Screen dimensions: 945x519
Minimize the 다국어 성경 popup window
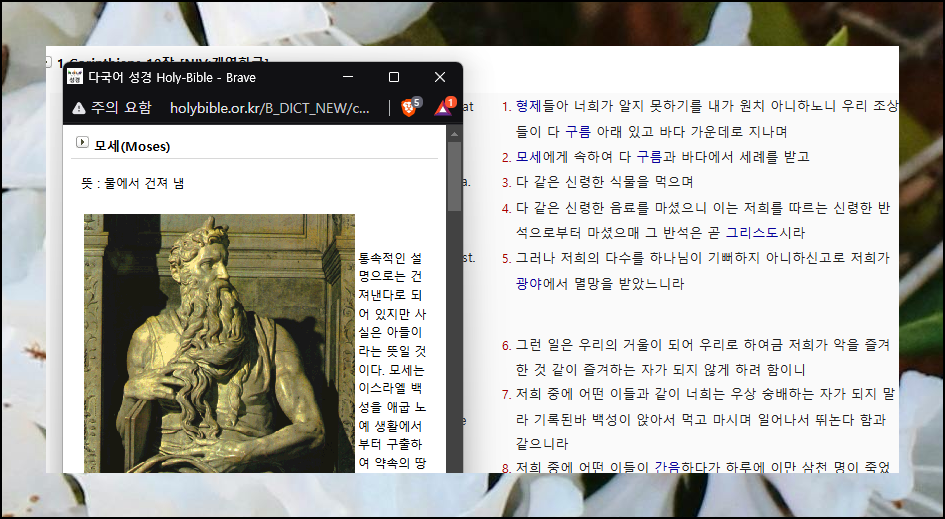click(x=348, y=77)
